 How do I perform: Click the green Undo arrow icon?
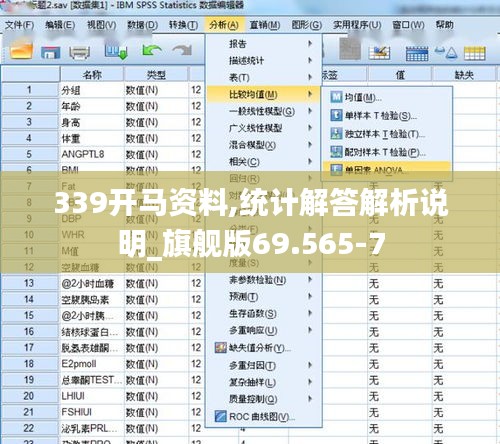point(152,51)
